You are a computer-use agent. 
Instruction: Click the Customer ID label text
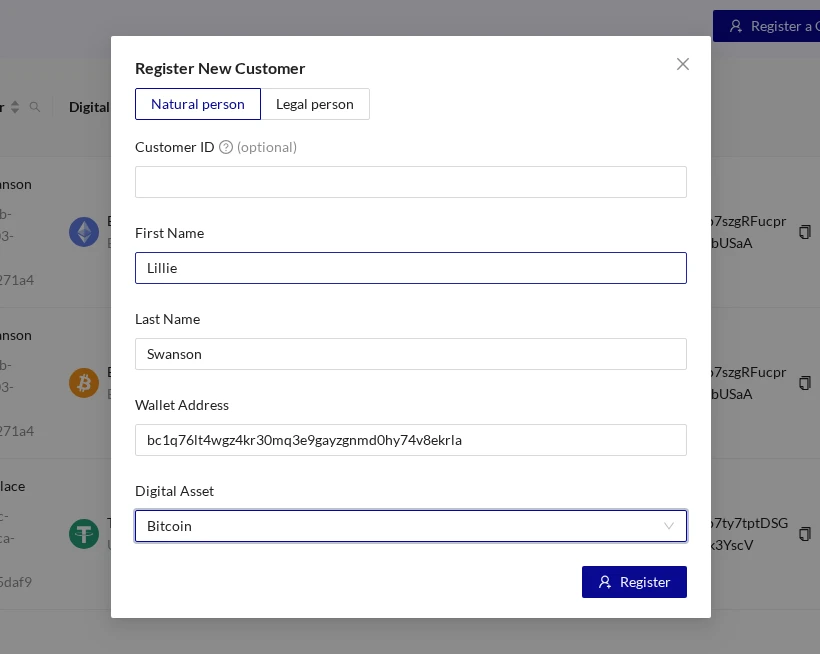click(175, 147)
